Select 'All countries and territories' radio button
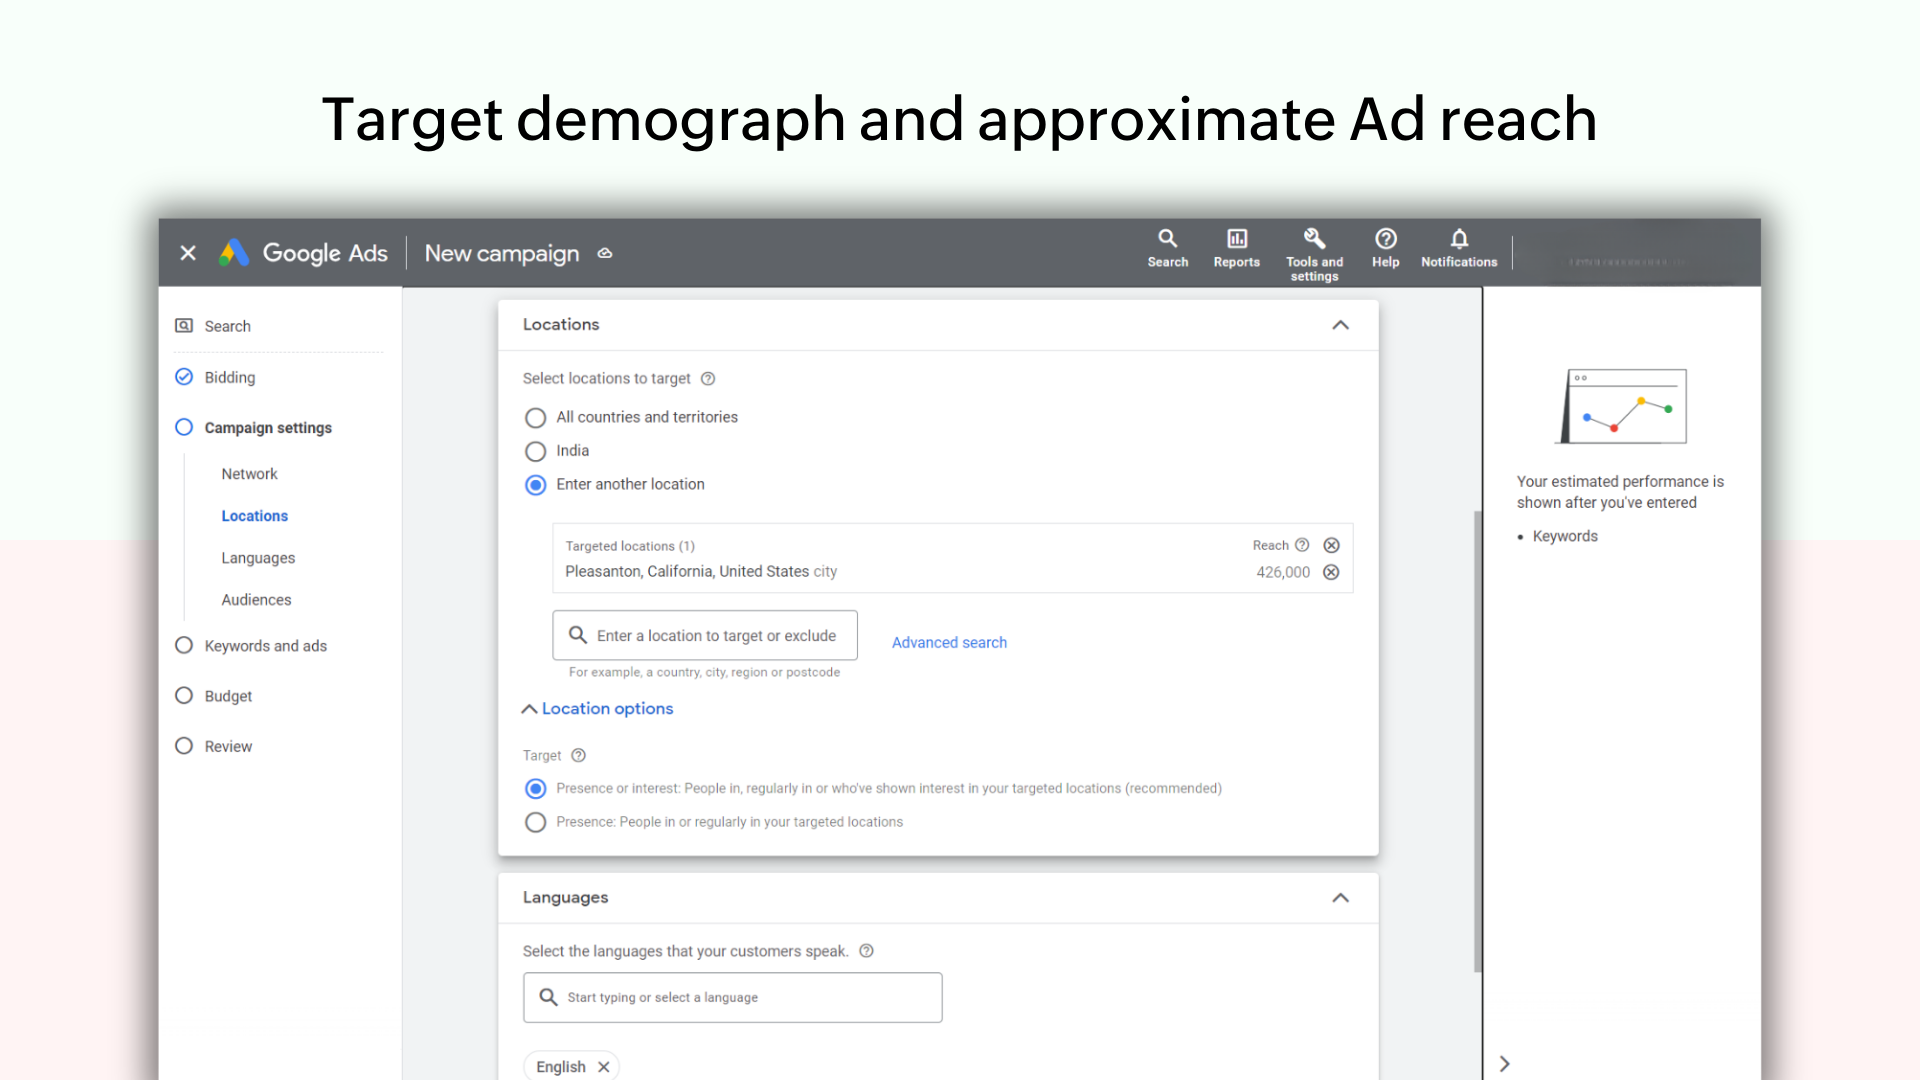The image size is (1920, 1080). tap(535, 417)
